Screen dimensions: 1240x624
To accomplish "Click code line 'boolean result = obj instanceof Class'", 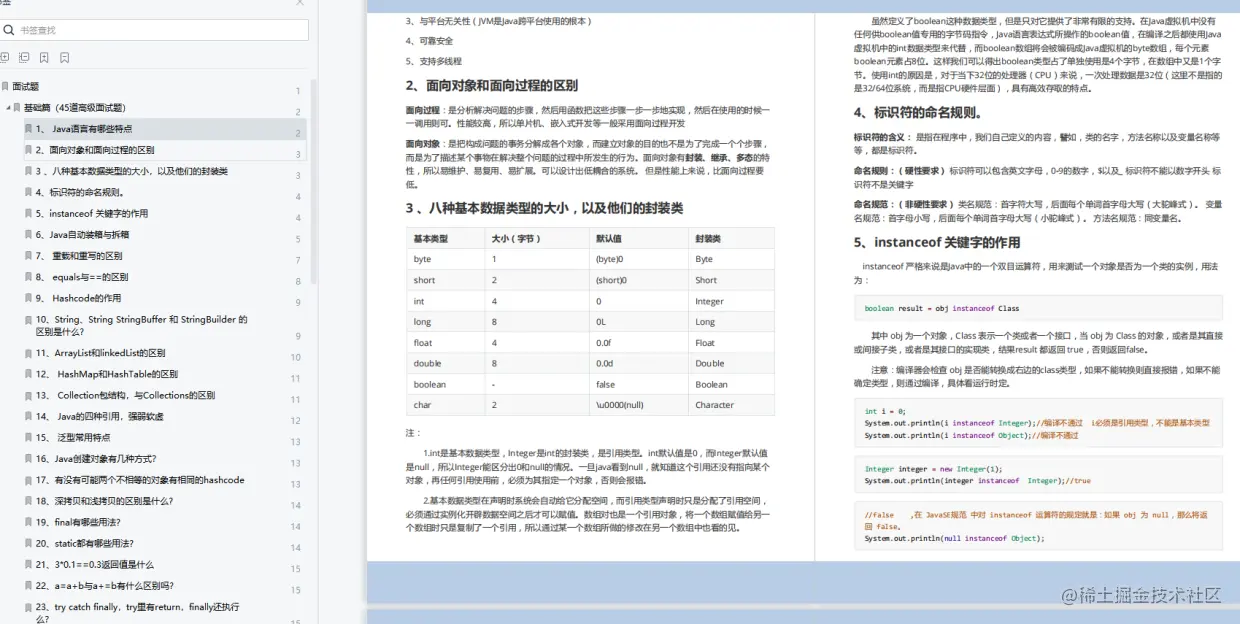I will 942,309.
